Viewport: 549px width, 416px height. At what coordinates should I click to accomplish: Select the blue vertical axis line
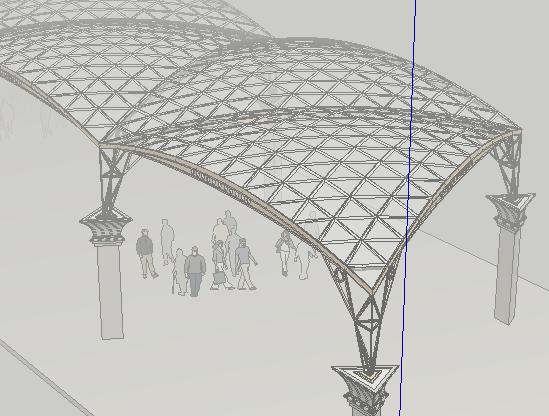(x=408, y=207)
